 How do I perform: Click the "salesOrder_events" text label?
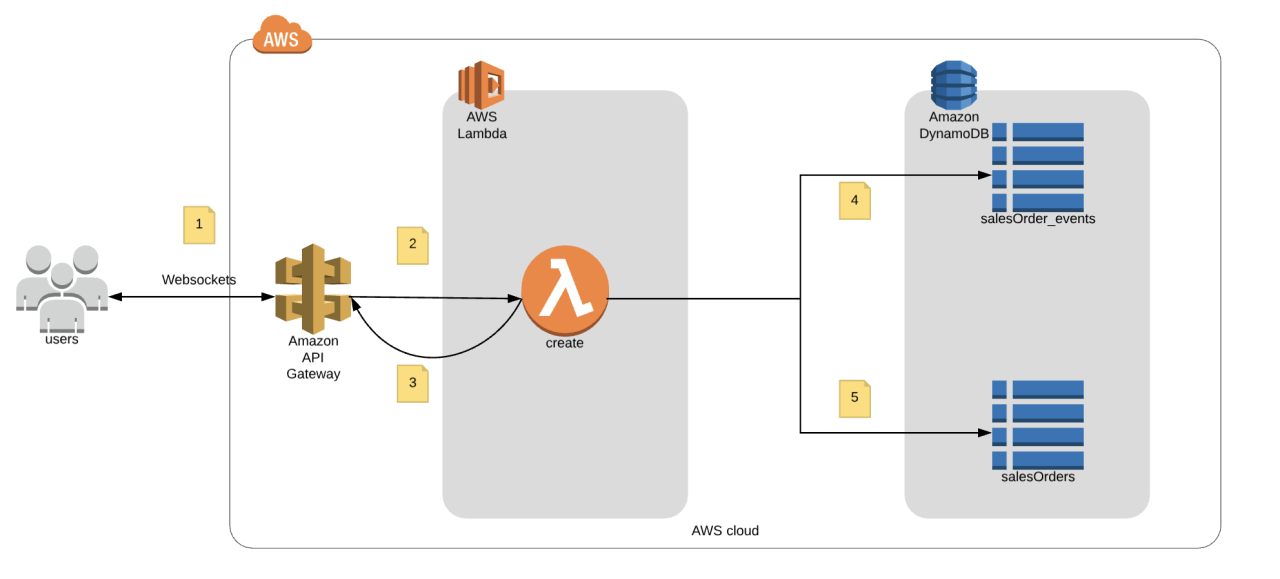pyautogui.click(x=1038, y=219)
